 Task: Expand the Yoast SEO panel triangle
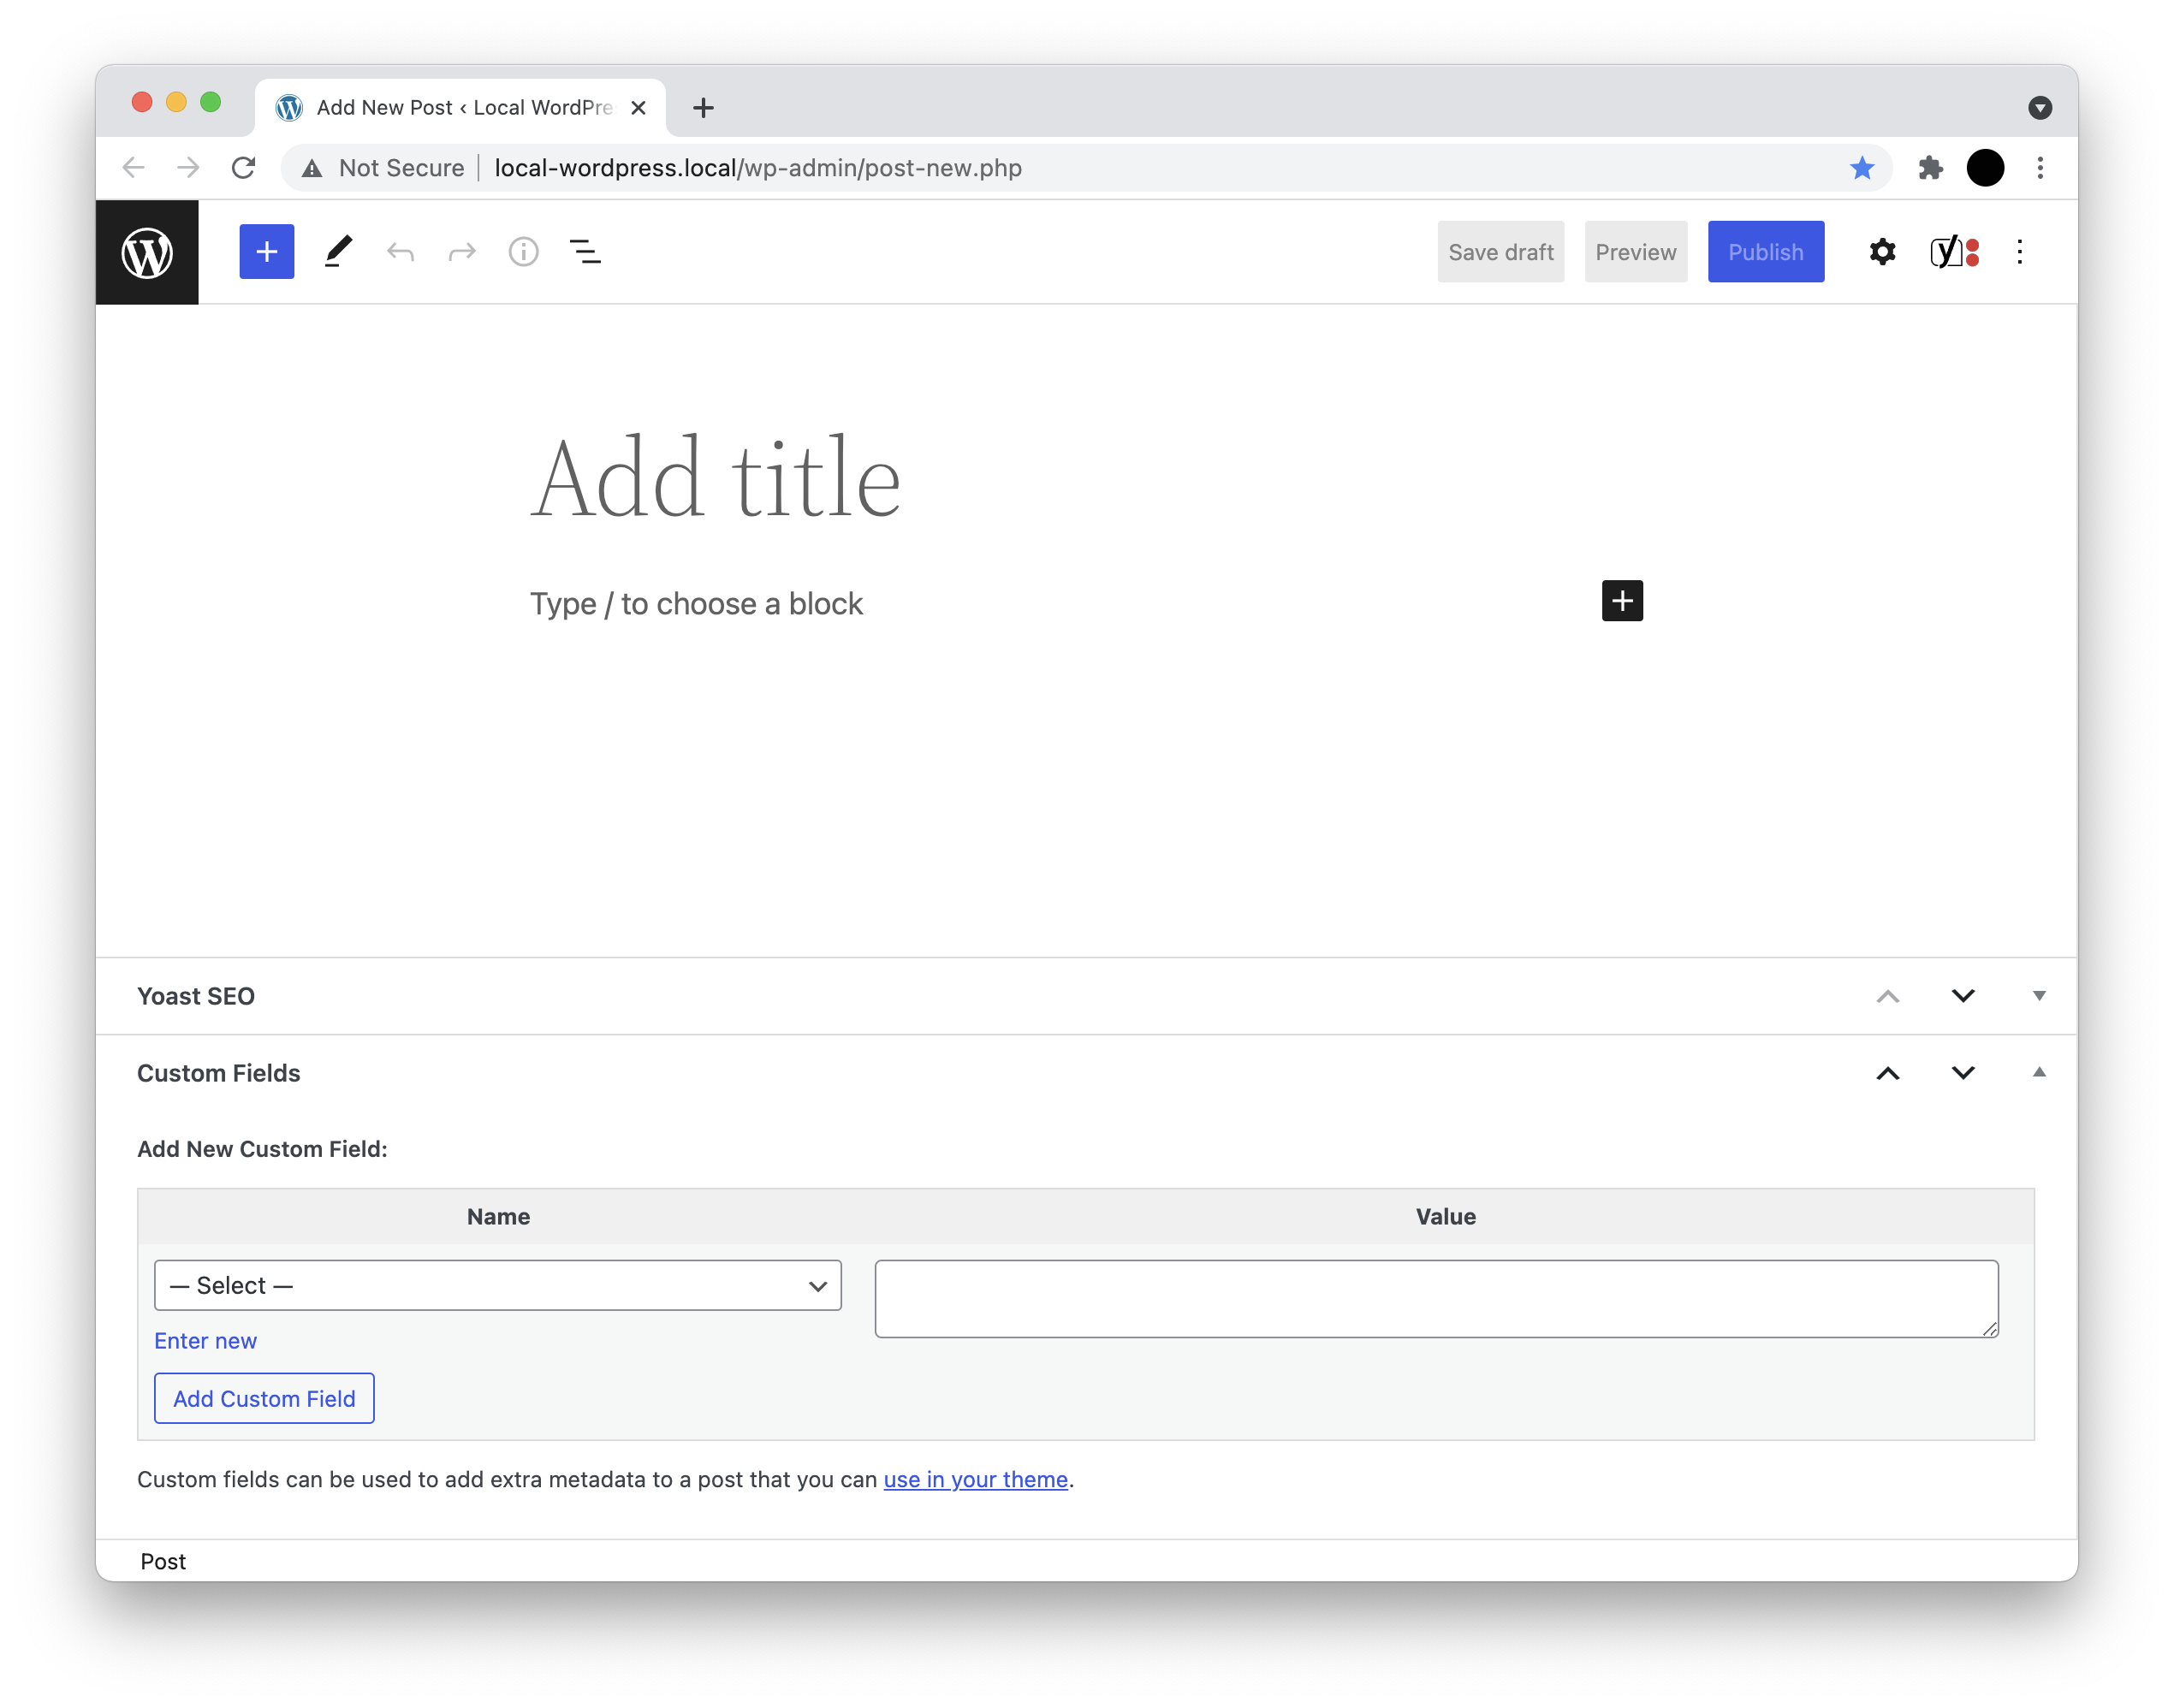click(2038, 996)
